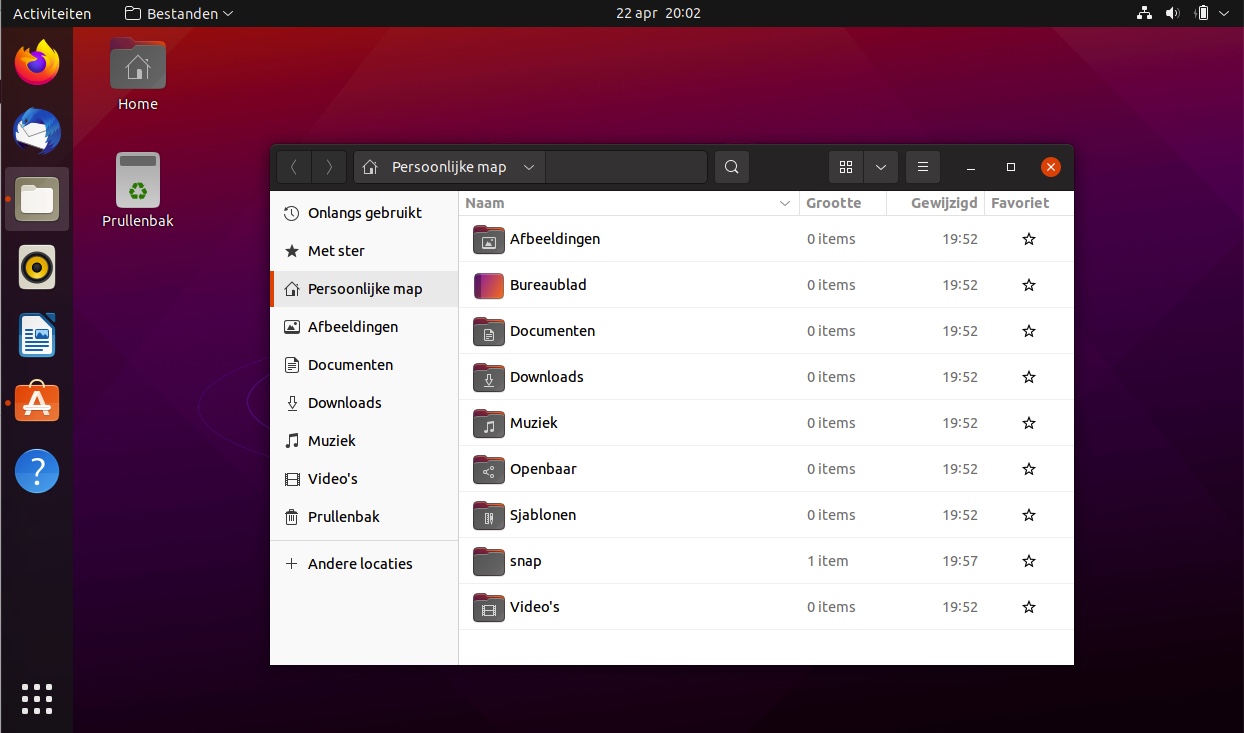Click the Activiteiten overview in top bar
1244x733 pixels.
[x=52, y=14]
